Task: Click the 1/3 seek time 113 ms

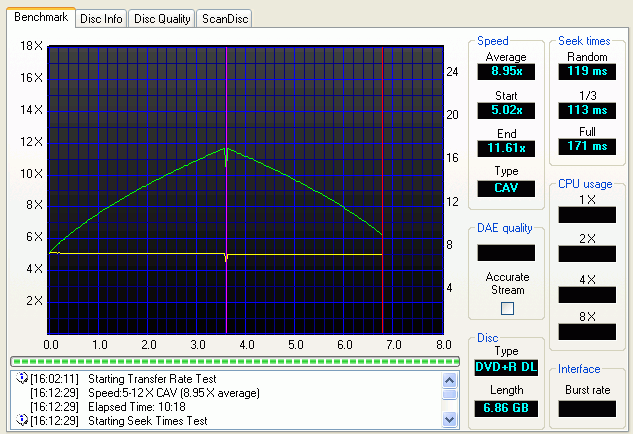Action: click(587, 110)
